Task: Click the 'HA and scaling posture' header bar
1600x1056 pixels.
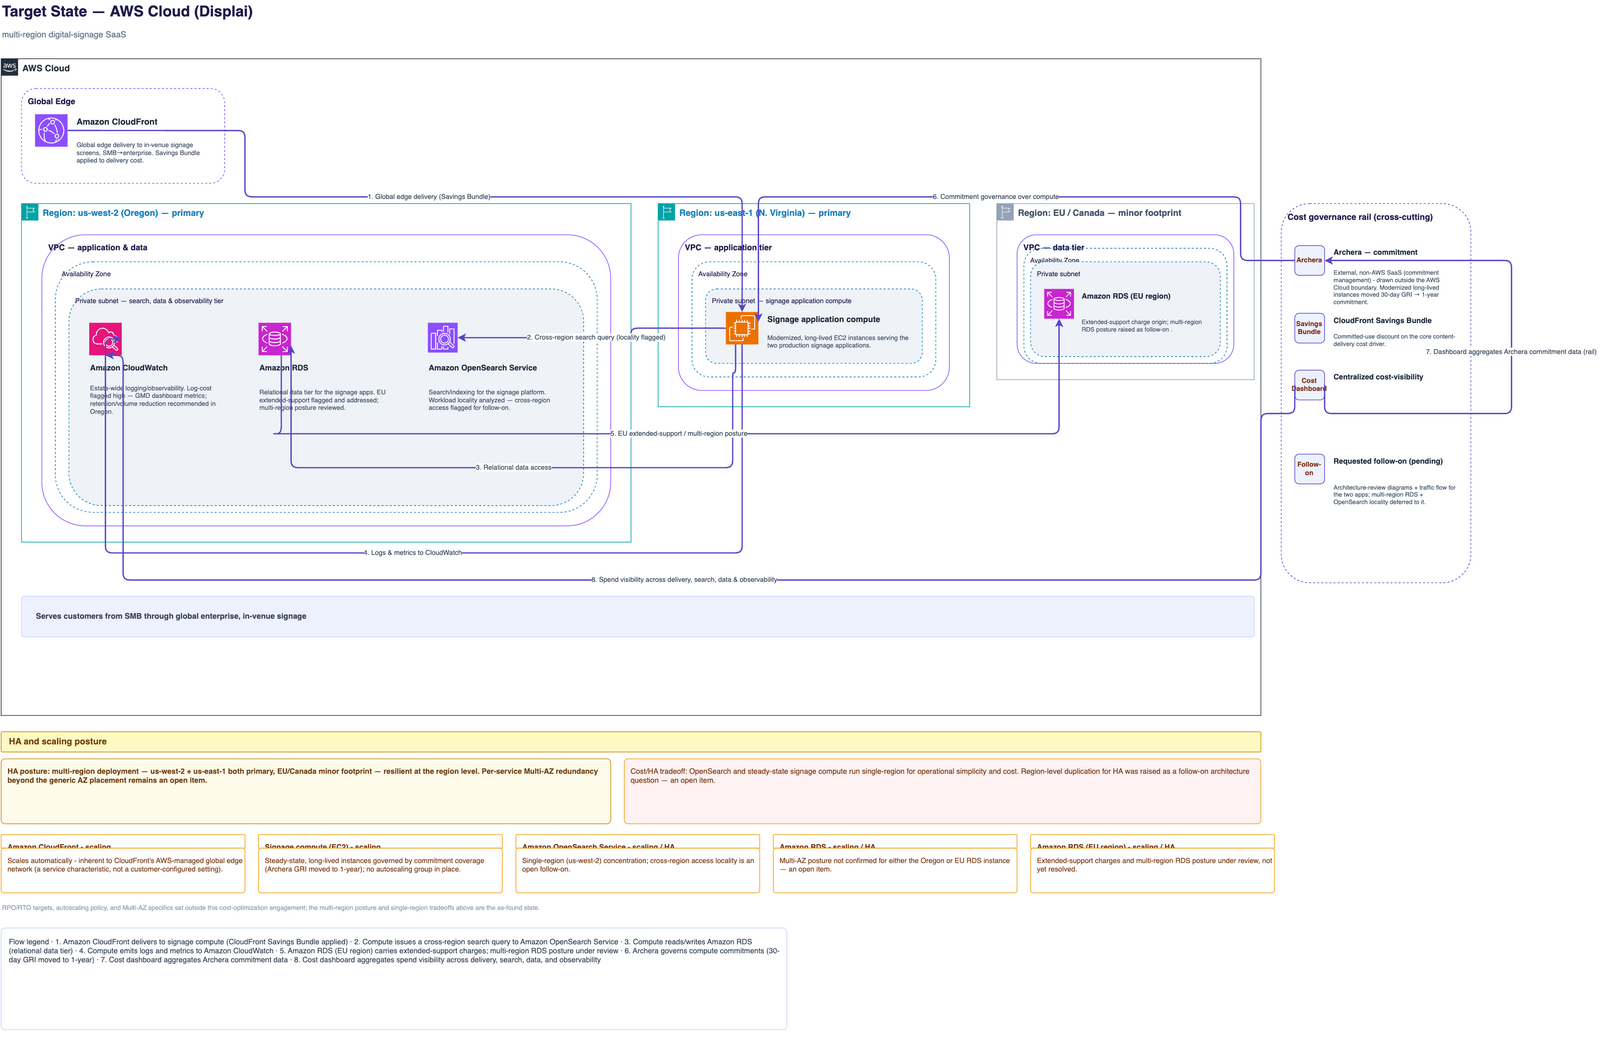Action: [631, 742]
